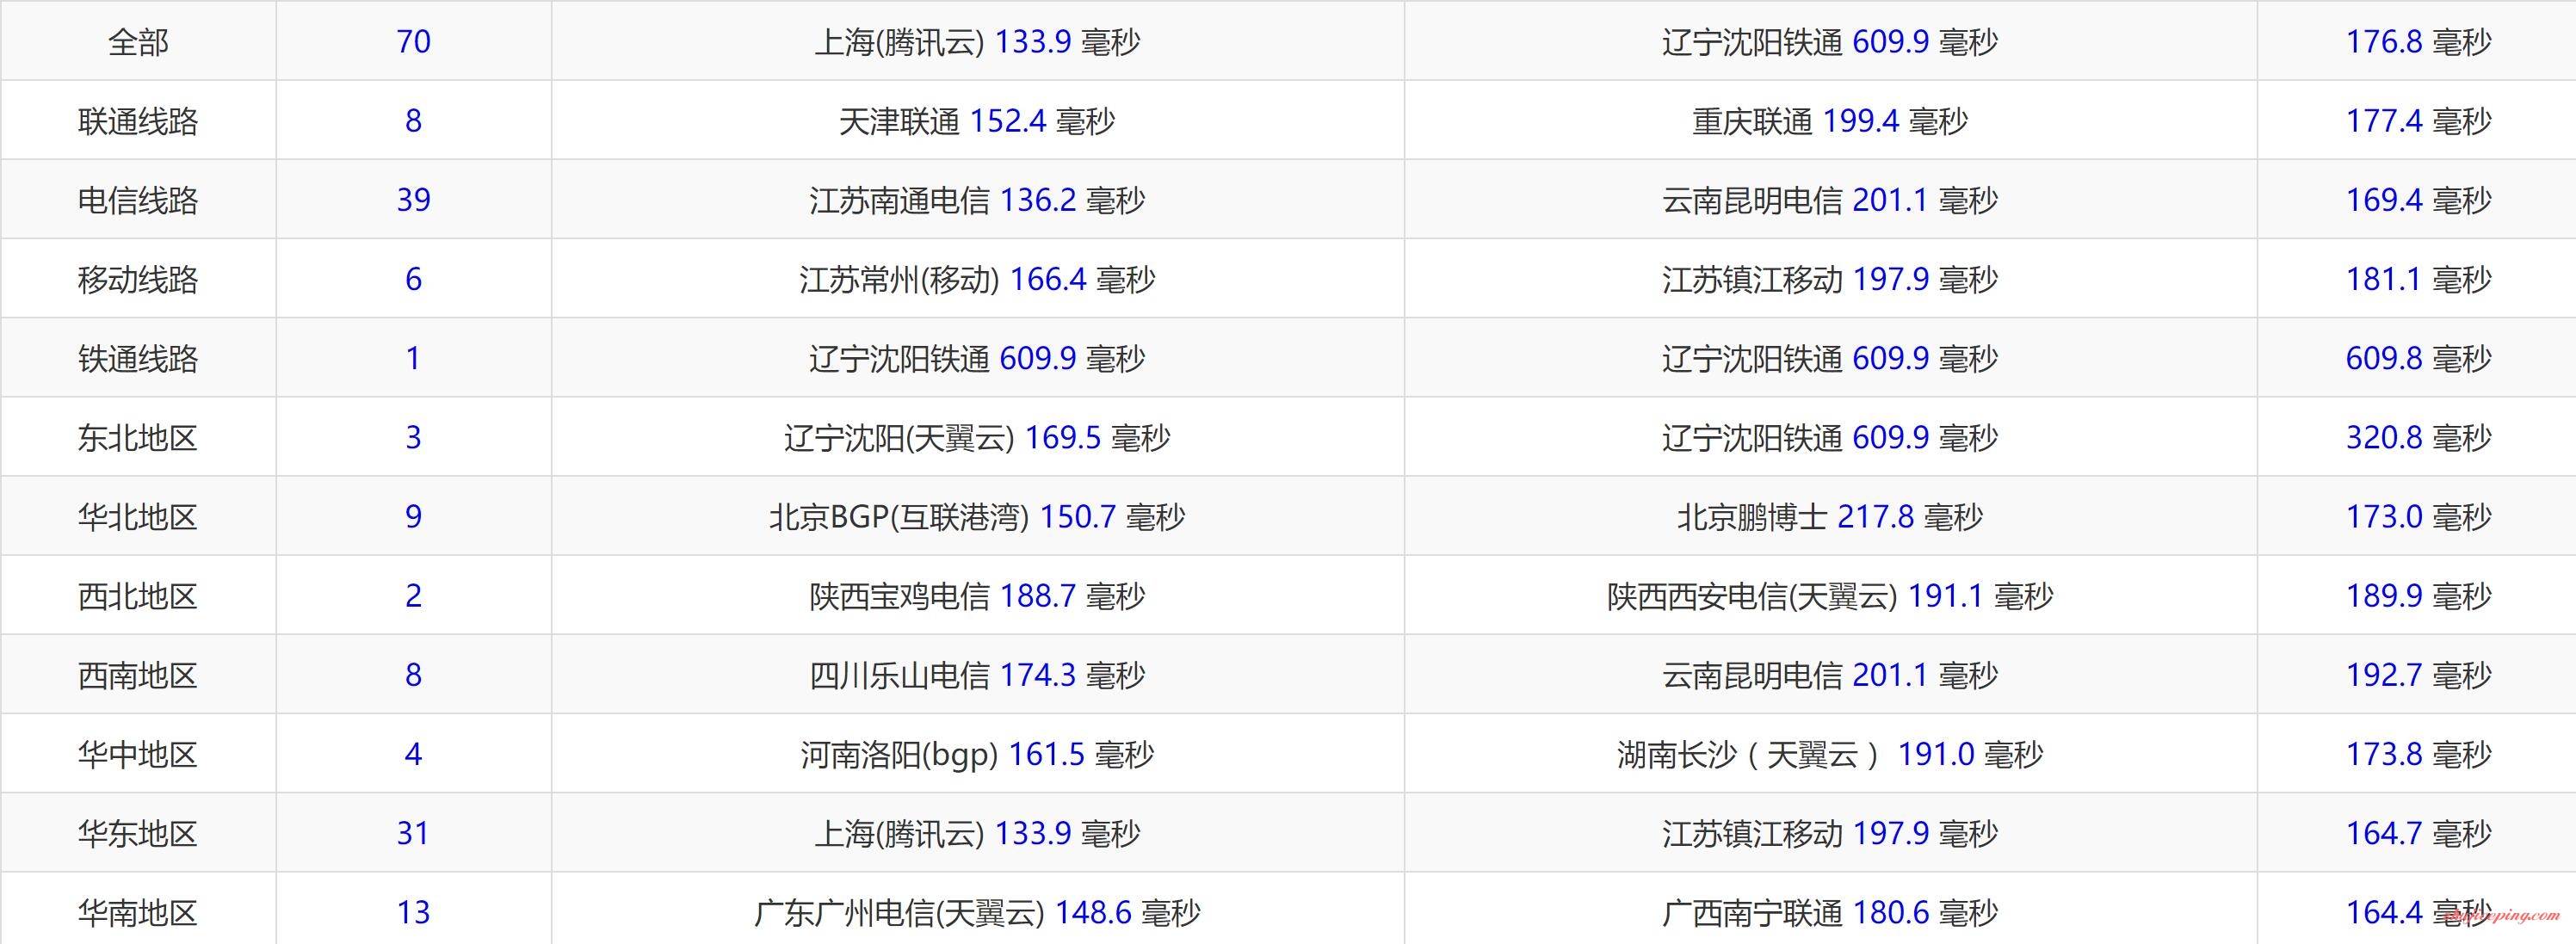
Task: Click the 东北地区 row label
Action: click(x=138, y=437)
